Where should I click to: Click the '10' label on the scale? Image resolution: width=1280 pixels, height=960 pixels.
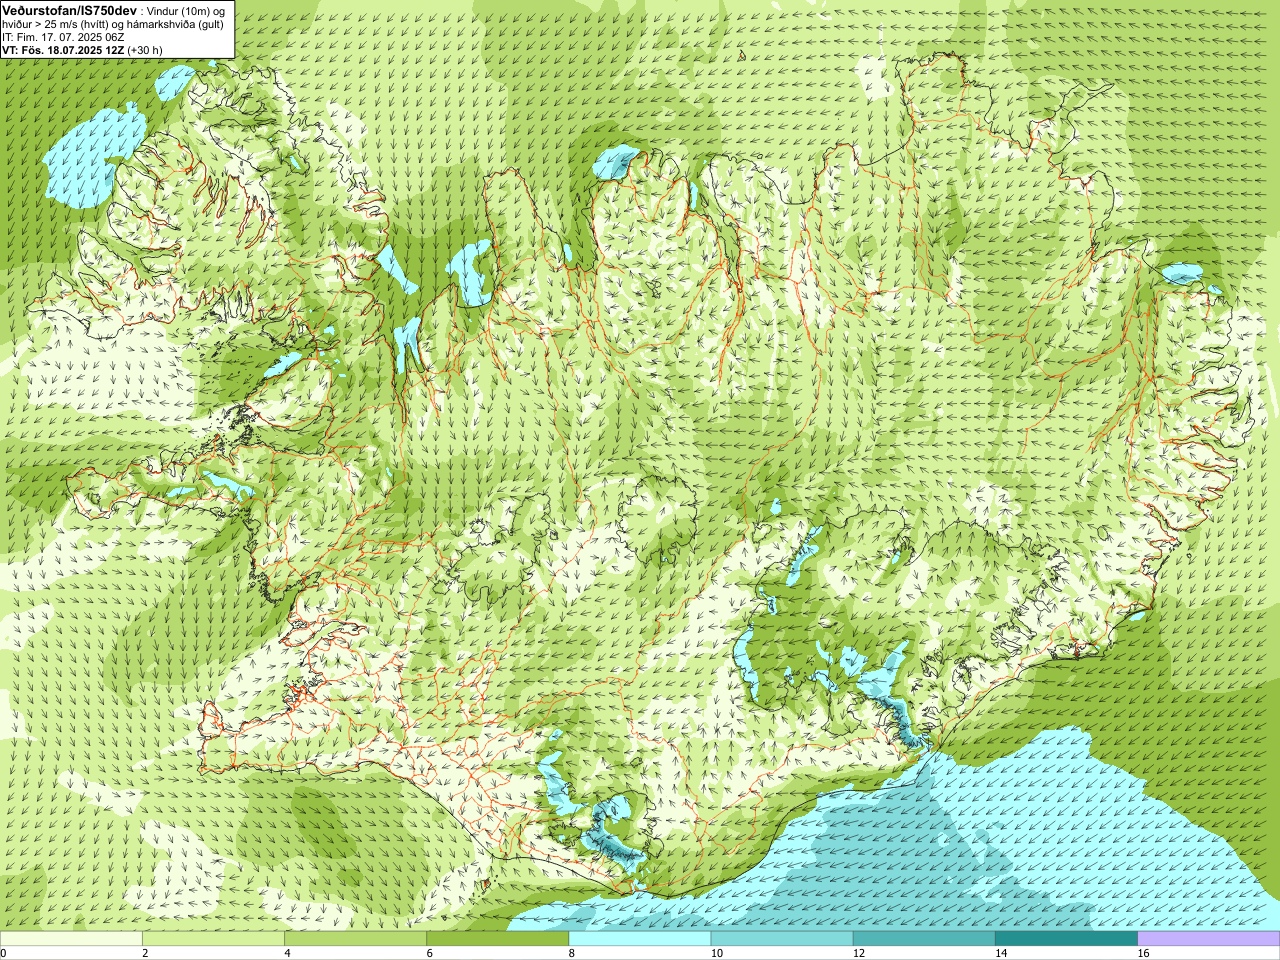click(717, 953)
